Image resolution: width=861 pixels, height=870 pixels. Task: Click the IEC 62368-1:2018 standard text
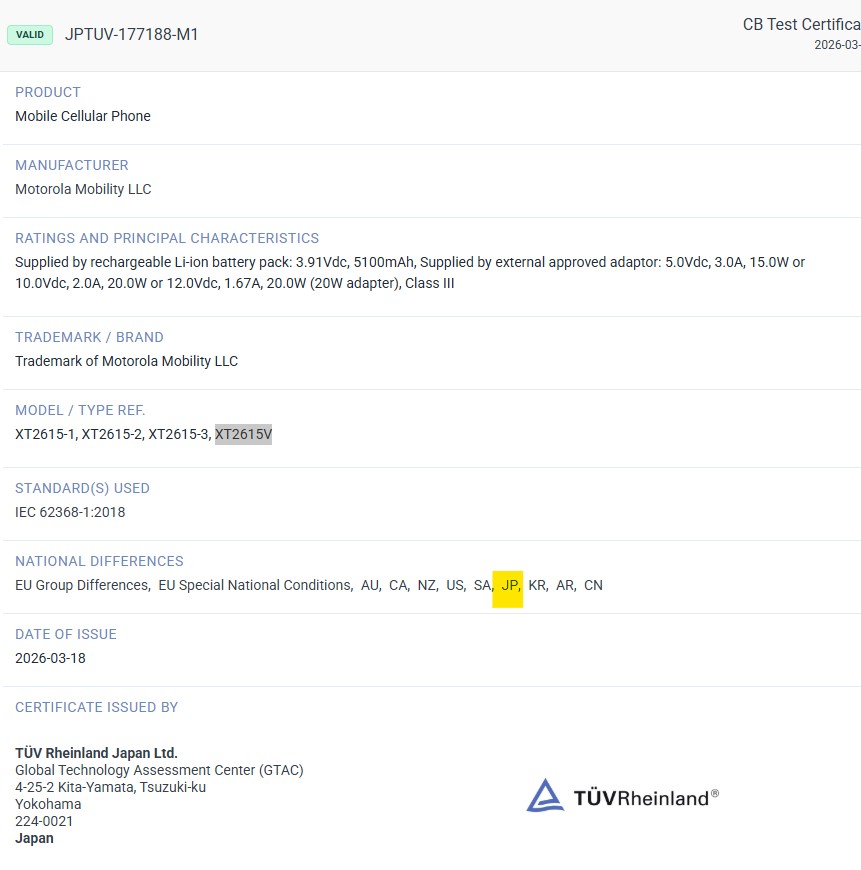(70, 512)
